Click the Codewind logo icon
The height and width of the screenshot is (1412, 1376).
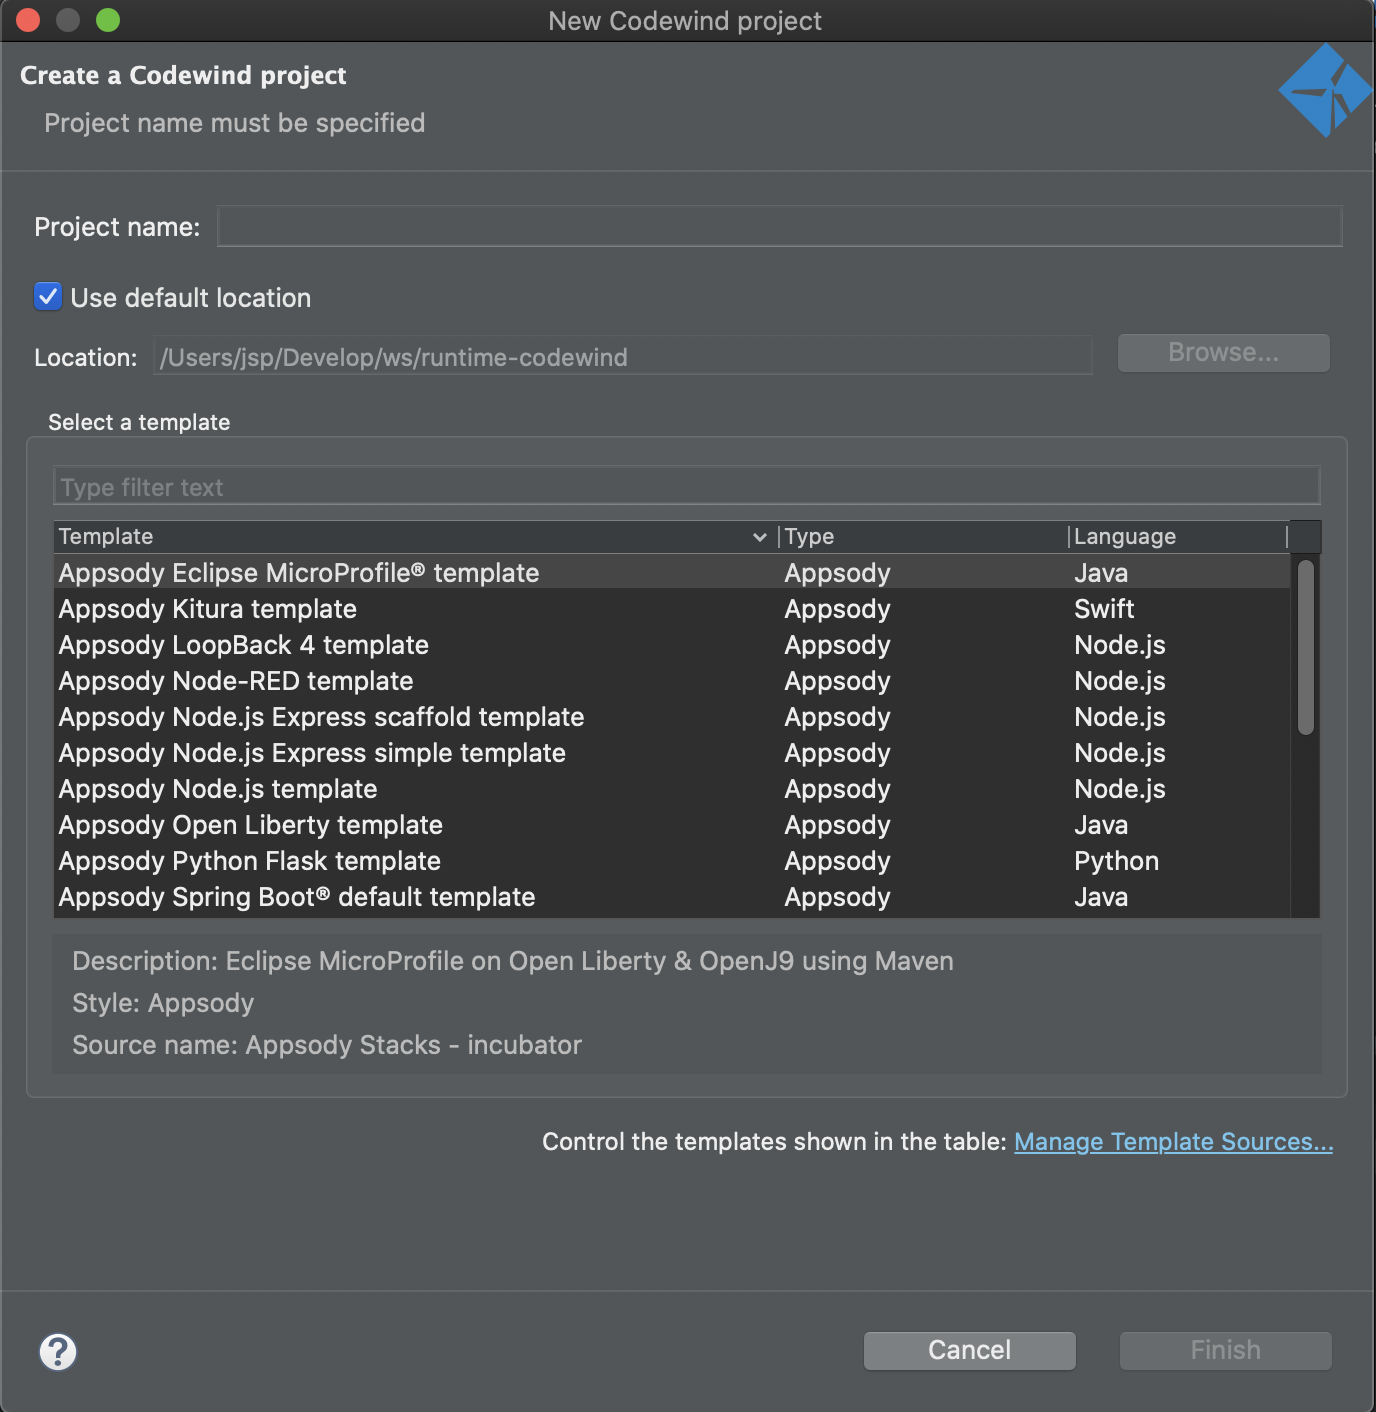1324,90
